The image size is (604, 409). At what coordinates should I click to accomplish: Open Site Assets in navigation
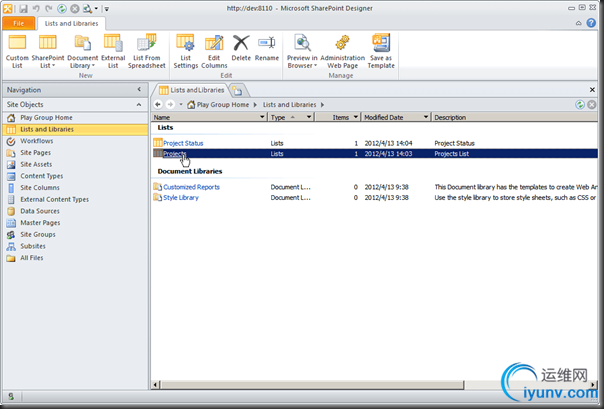pos(75,164)
